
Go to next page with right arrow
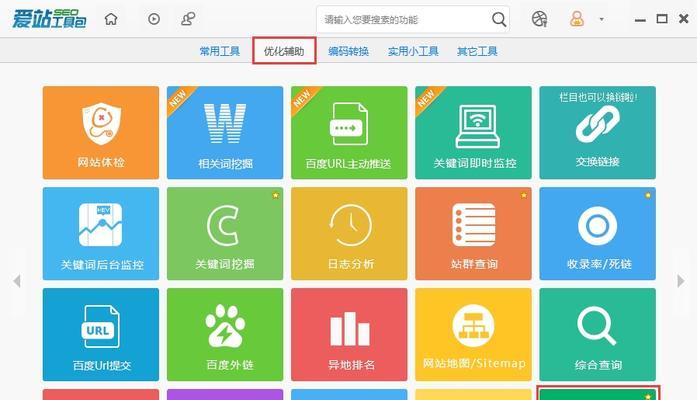pos(681,281)
